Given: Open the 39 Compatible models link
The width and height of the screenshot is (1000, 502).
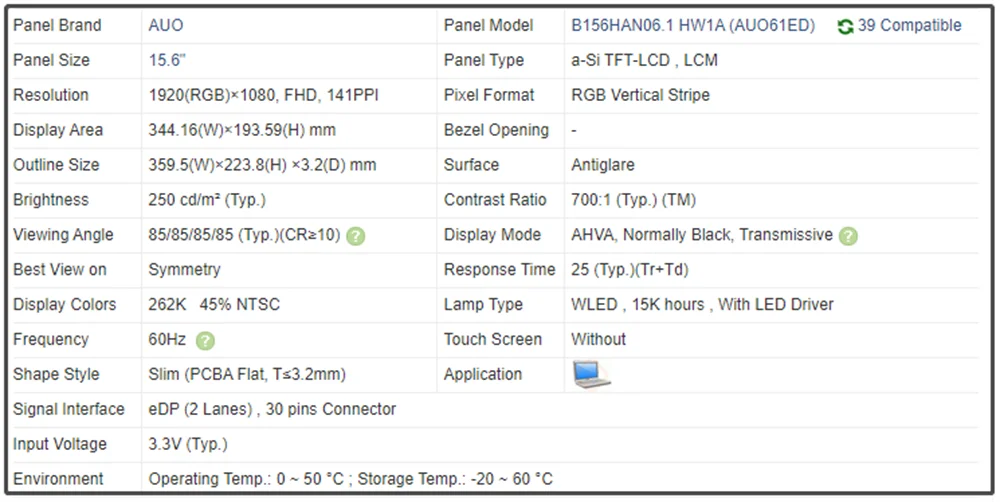Looking at the screenshot, I should pos(909,25).
